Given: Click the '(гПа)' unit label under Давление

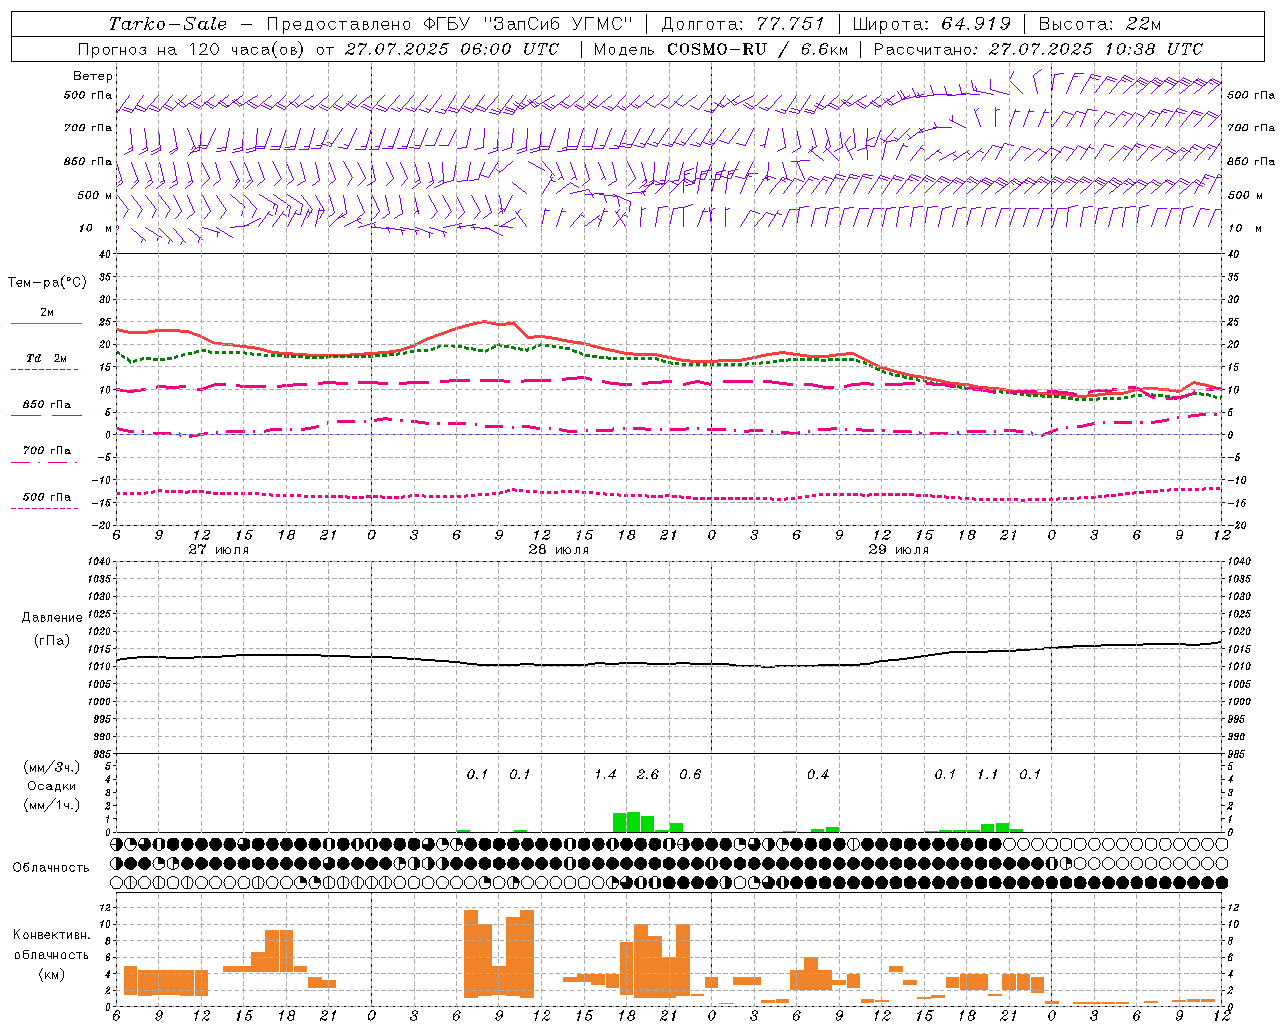Looking at the screenshot, I should (x=52, y=640).
